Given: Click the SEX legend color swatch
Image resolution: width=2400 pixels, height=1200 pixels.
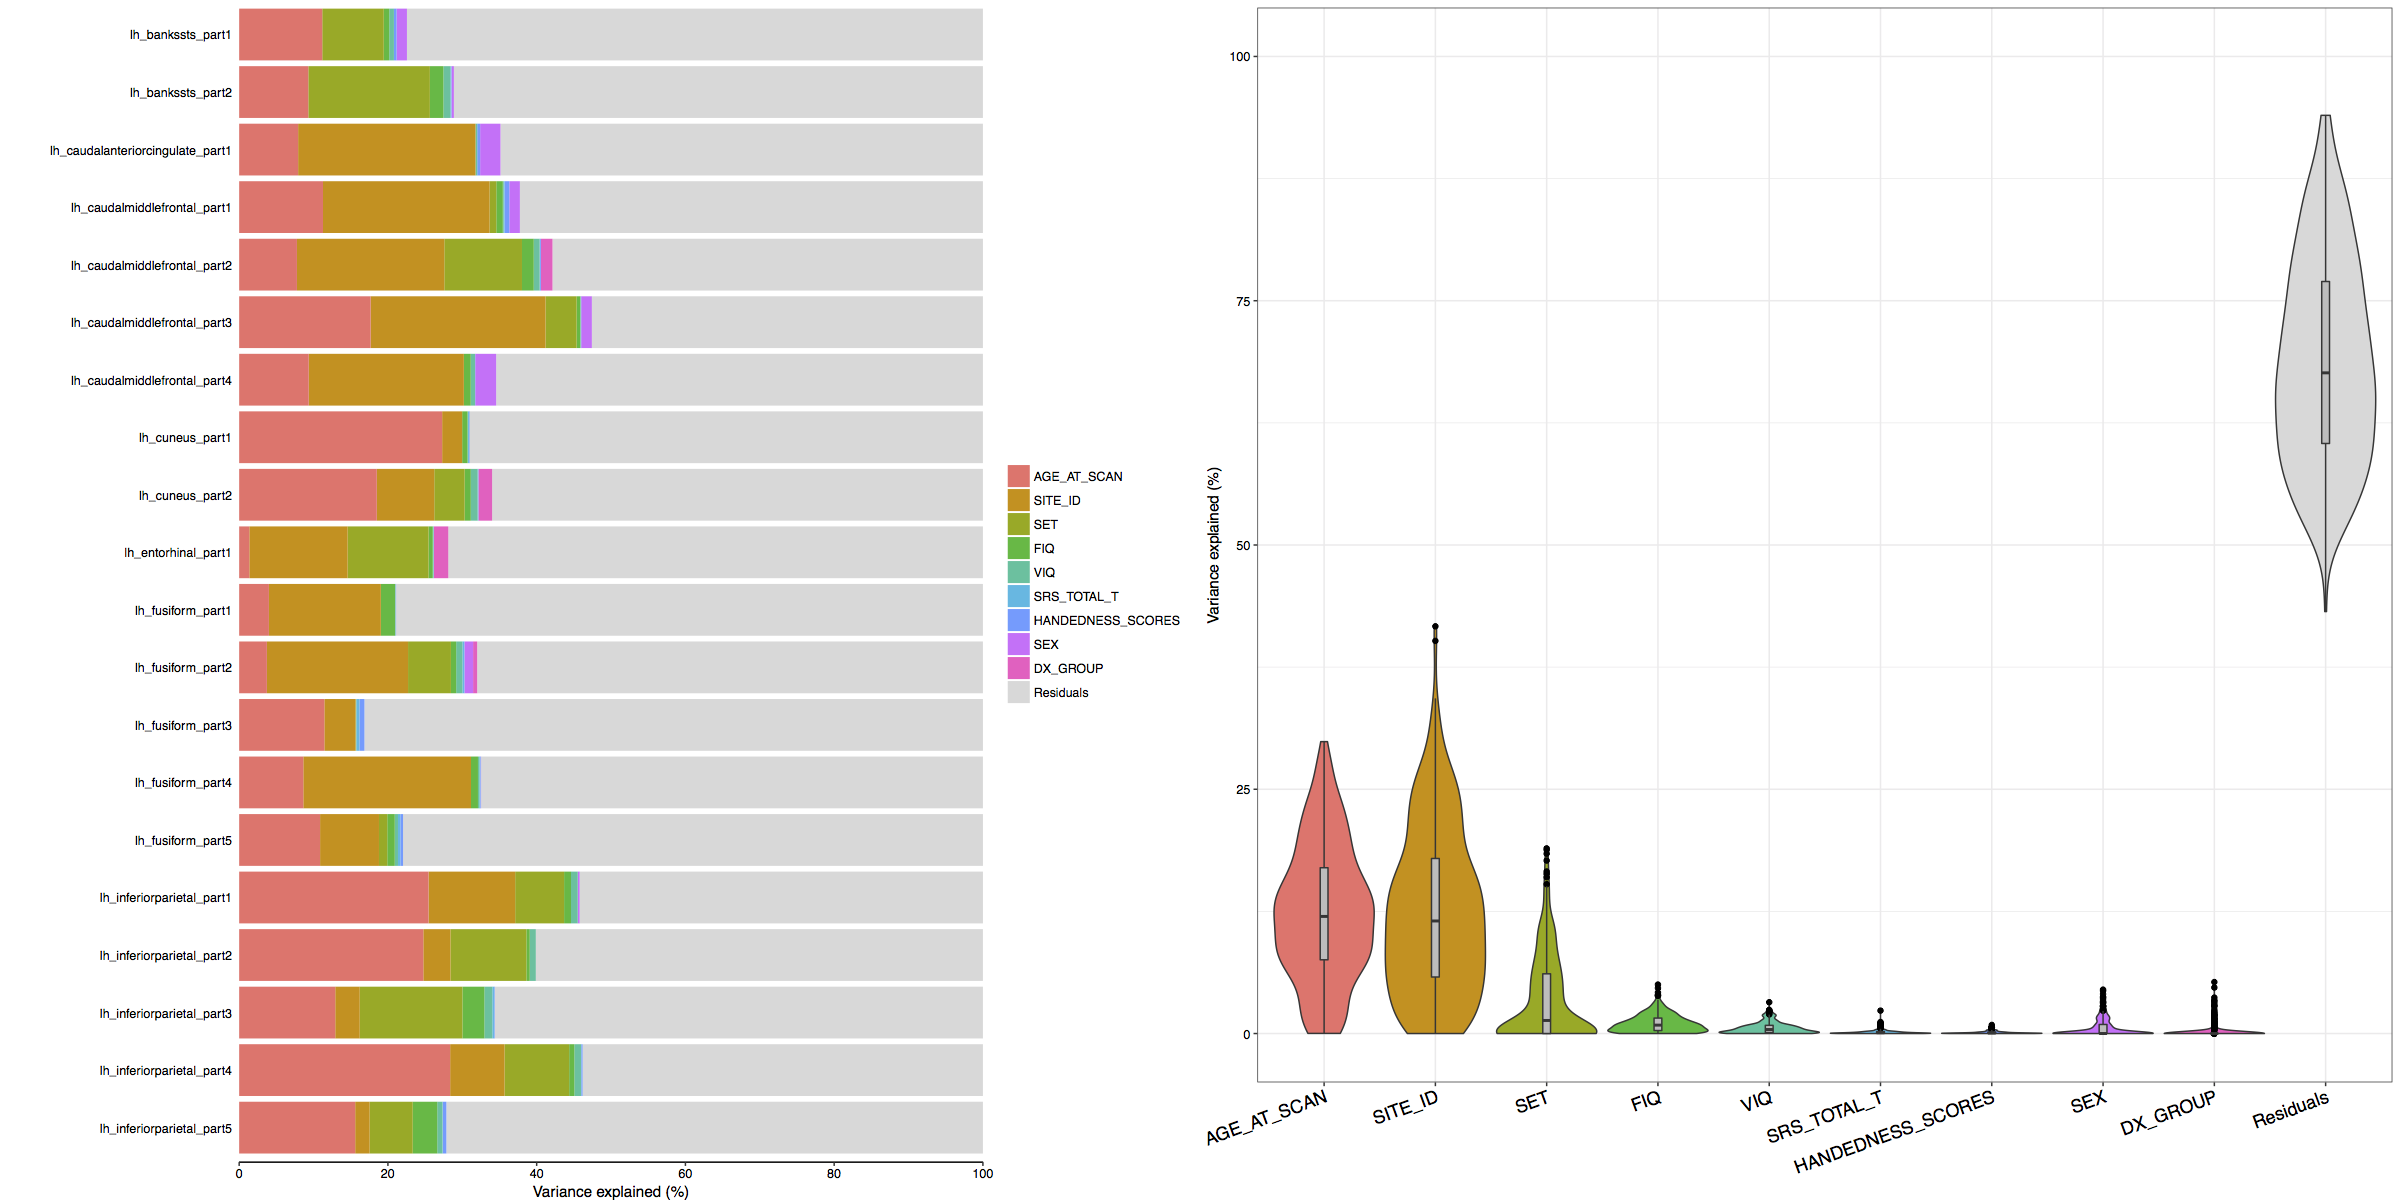Looking at the screenshot, I should 1018,644.
